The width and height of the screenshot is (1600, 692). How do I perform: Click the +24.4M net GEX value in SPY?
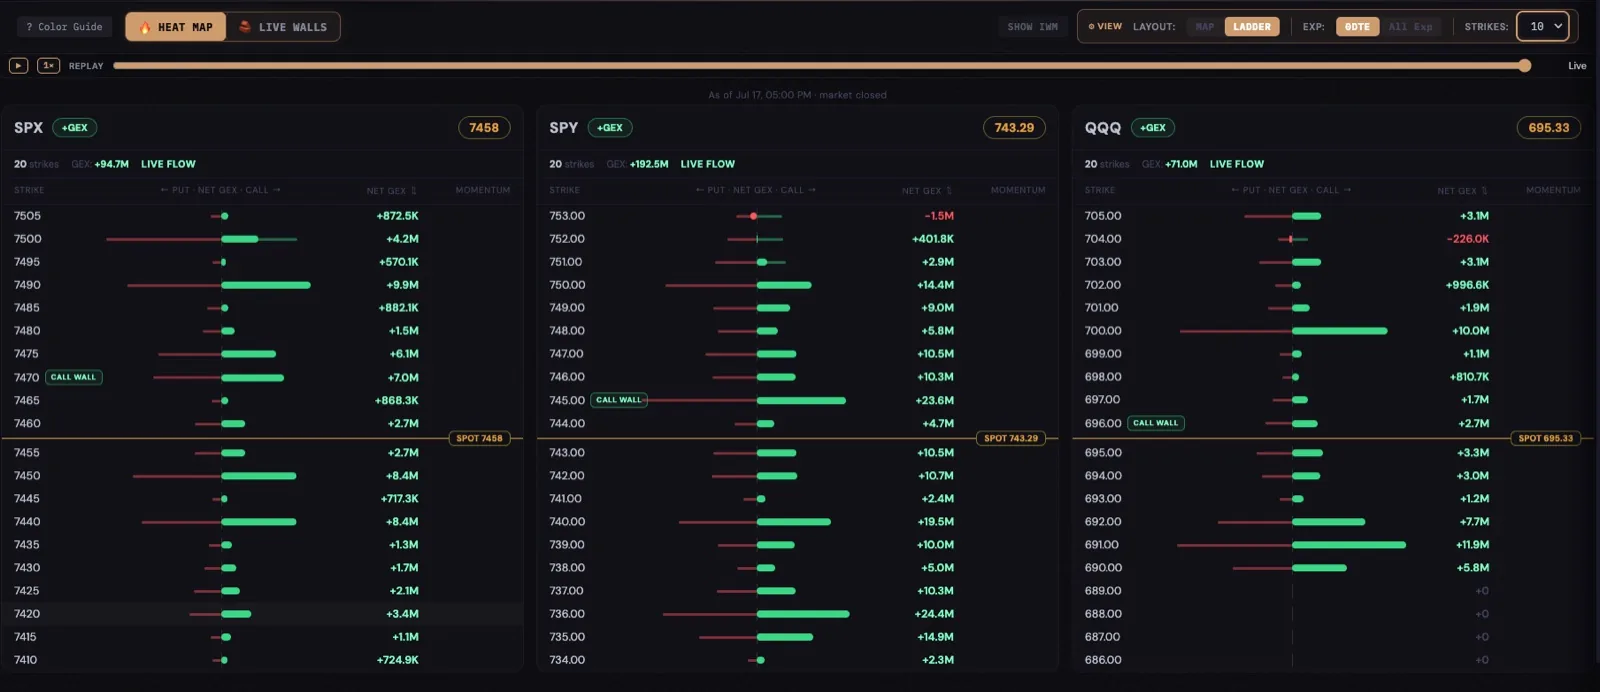tap(934, 614)
